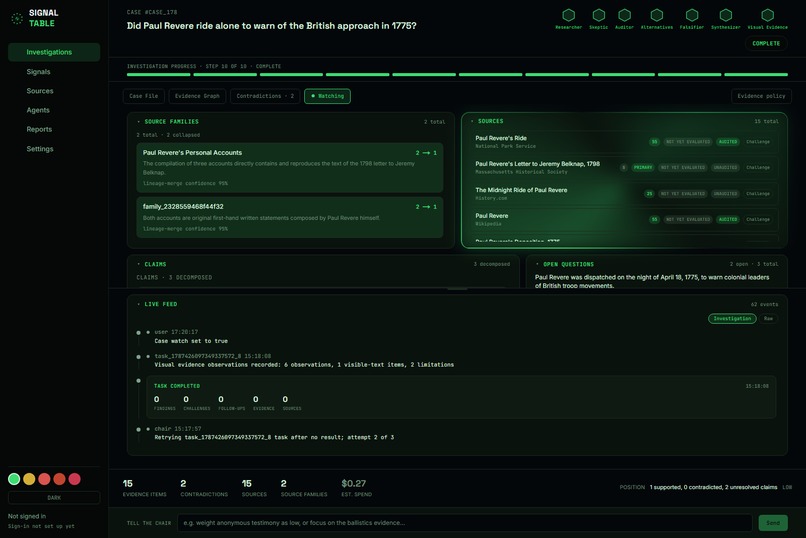This screenshot has height=538, width=806.
Task: Select the Auditor agent hexagon
Action: coord(624,15)
